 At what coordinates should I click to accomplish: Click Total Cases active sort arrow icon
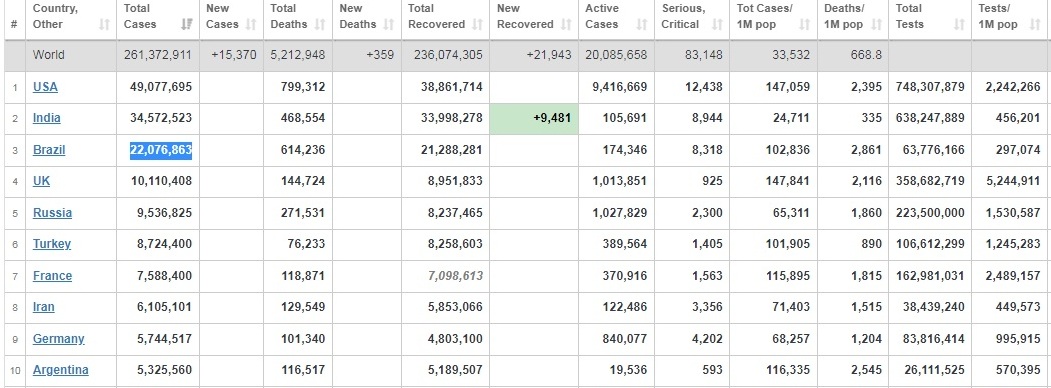coord(187,25)
